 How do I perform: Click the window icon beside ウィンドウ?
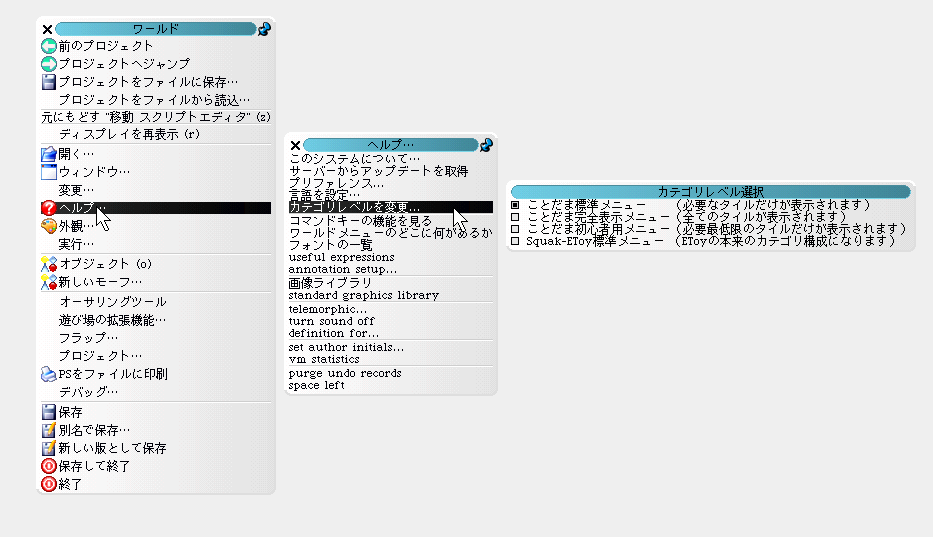click(48, 172)
